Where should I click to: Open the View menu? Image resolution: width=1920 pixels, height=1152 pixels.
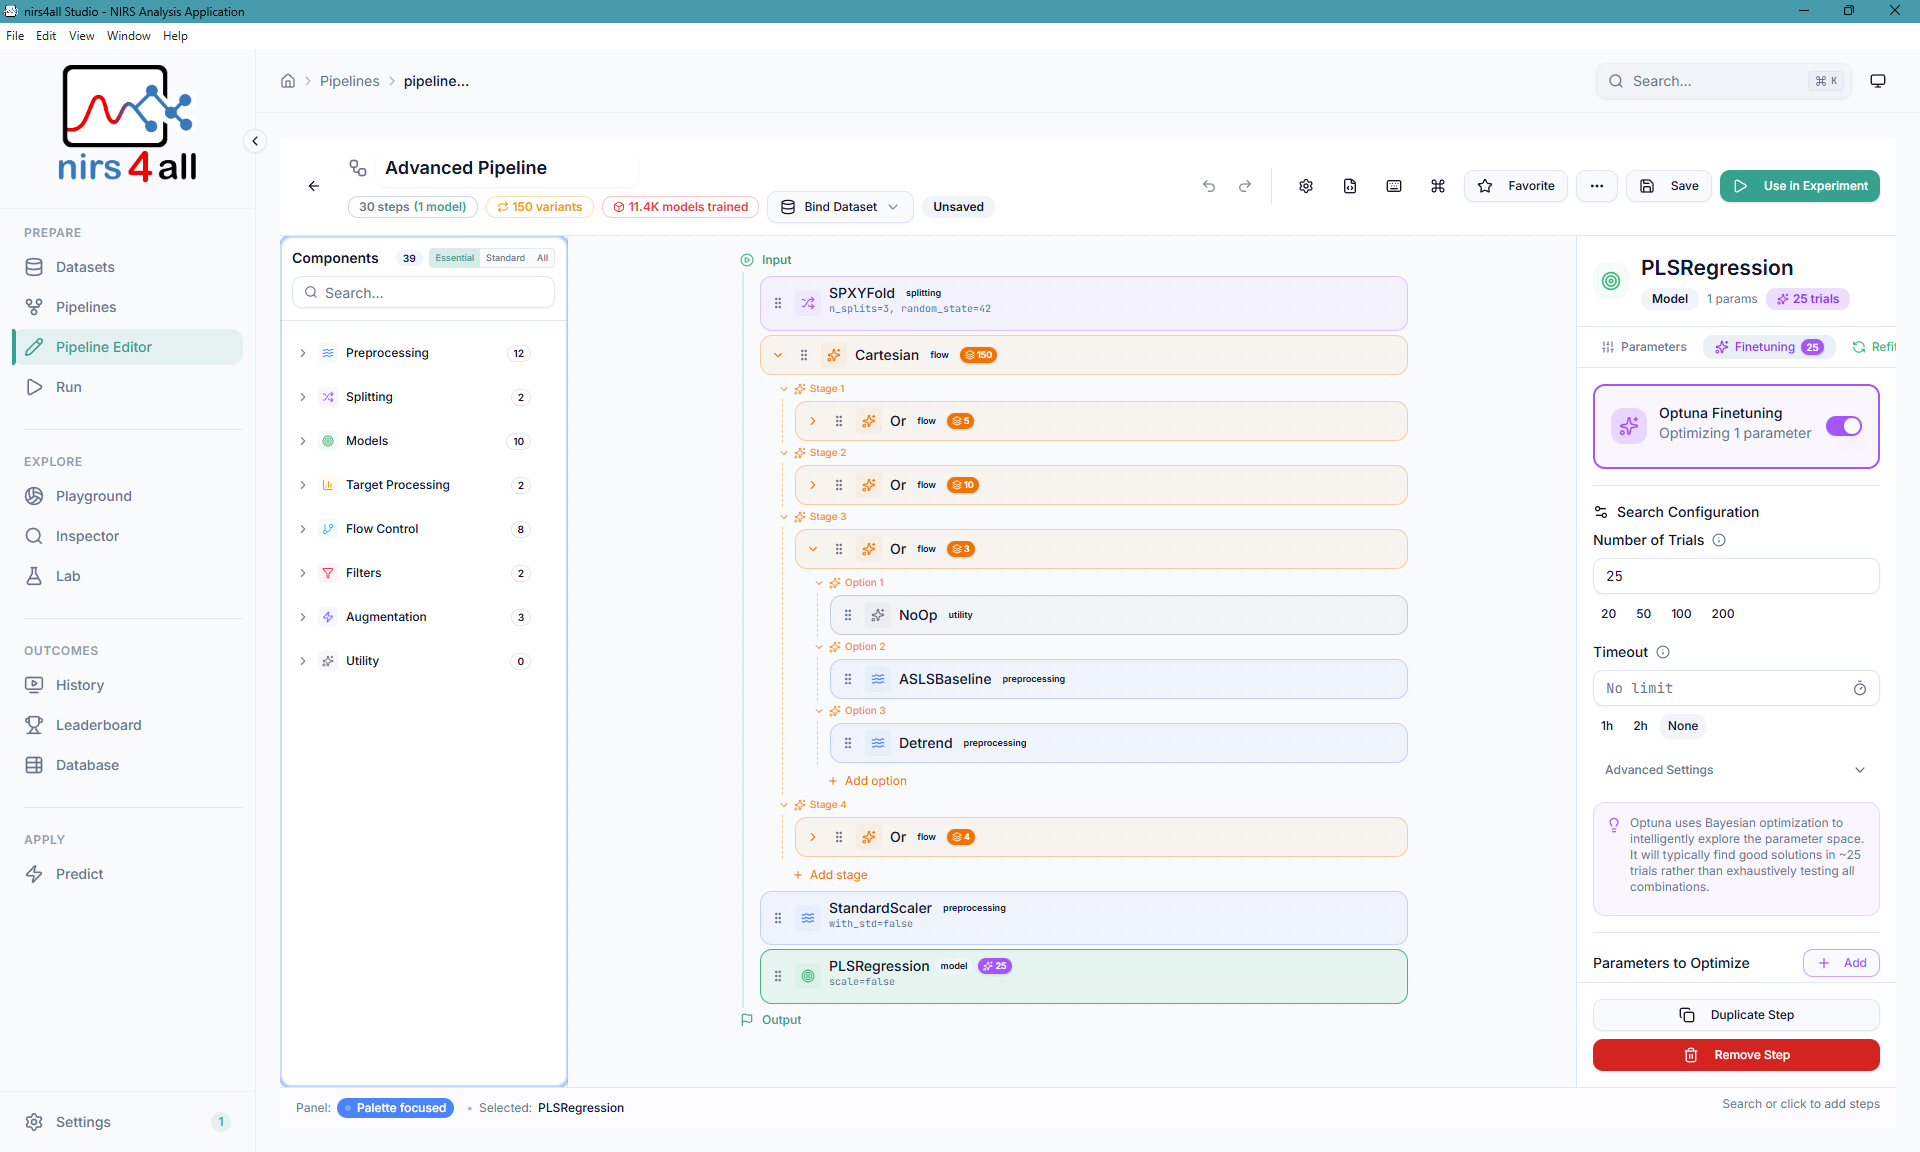pos(81,35)
